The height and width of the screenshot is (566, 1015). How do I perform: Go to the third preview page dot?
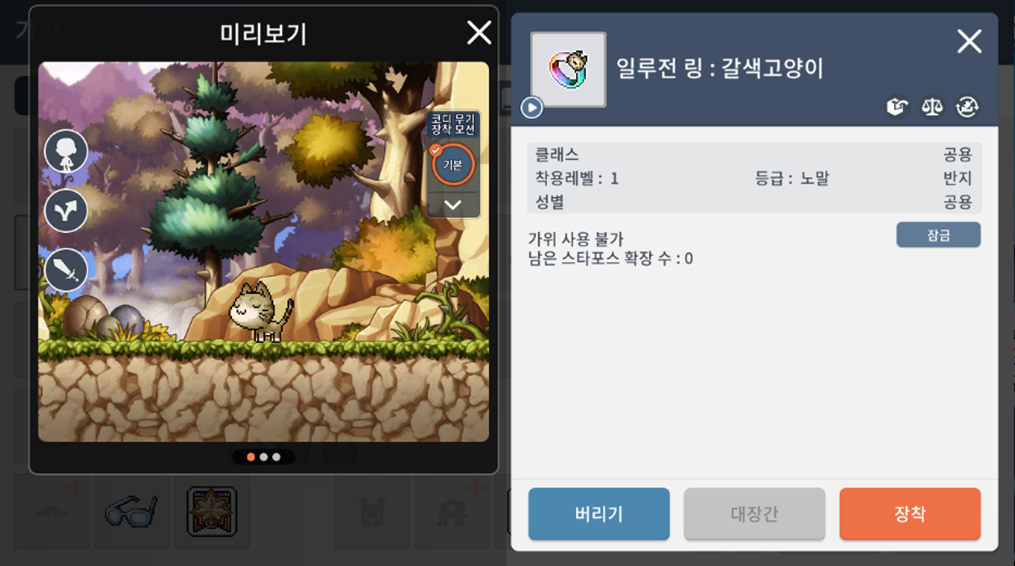pyautogui.click(x=276, y=457)
